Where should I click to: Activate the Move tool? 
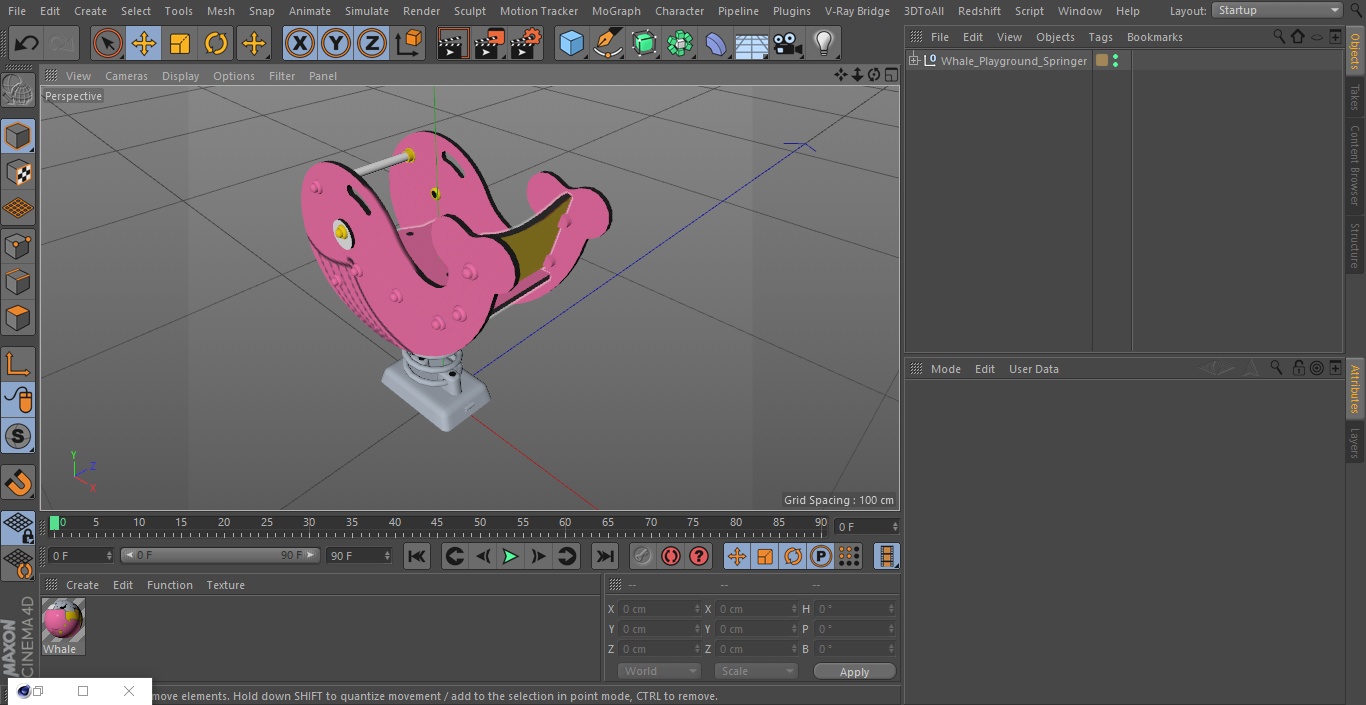pos(144,44)
